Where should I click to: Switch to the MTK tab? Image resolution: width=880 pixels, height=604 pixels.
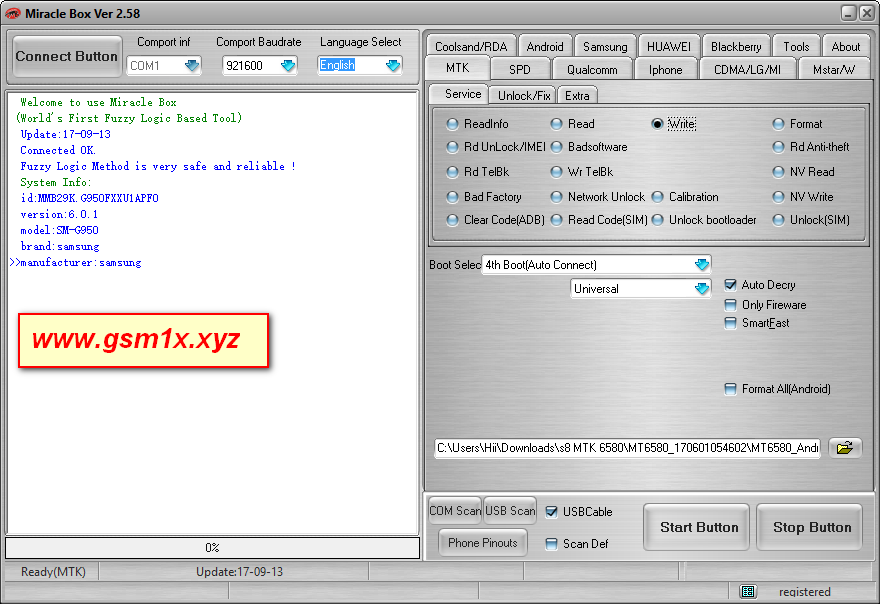[457, 68]
